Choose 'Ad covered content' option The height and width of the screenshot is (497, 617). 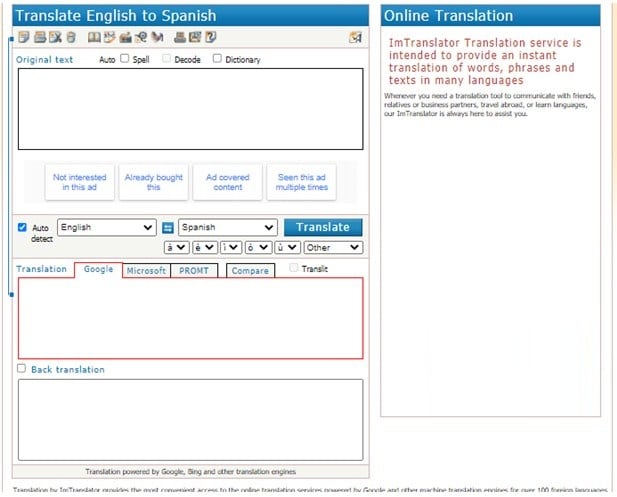227,182
